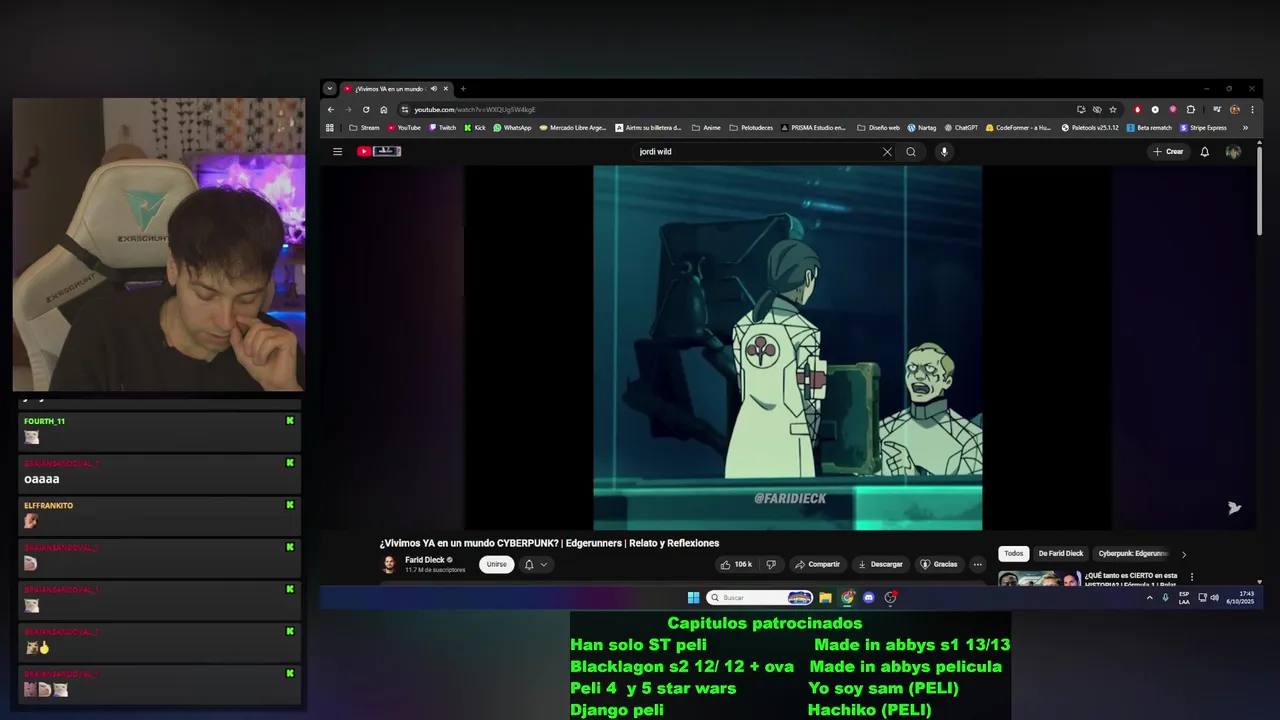Show more bookmarks overflow chevron
This screenshot has height=720, width=1280.
click(x=1245, y=128)
